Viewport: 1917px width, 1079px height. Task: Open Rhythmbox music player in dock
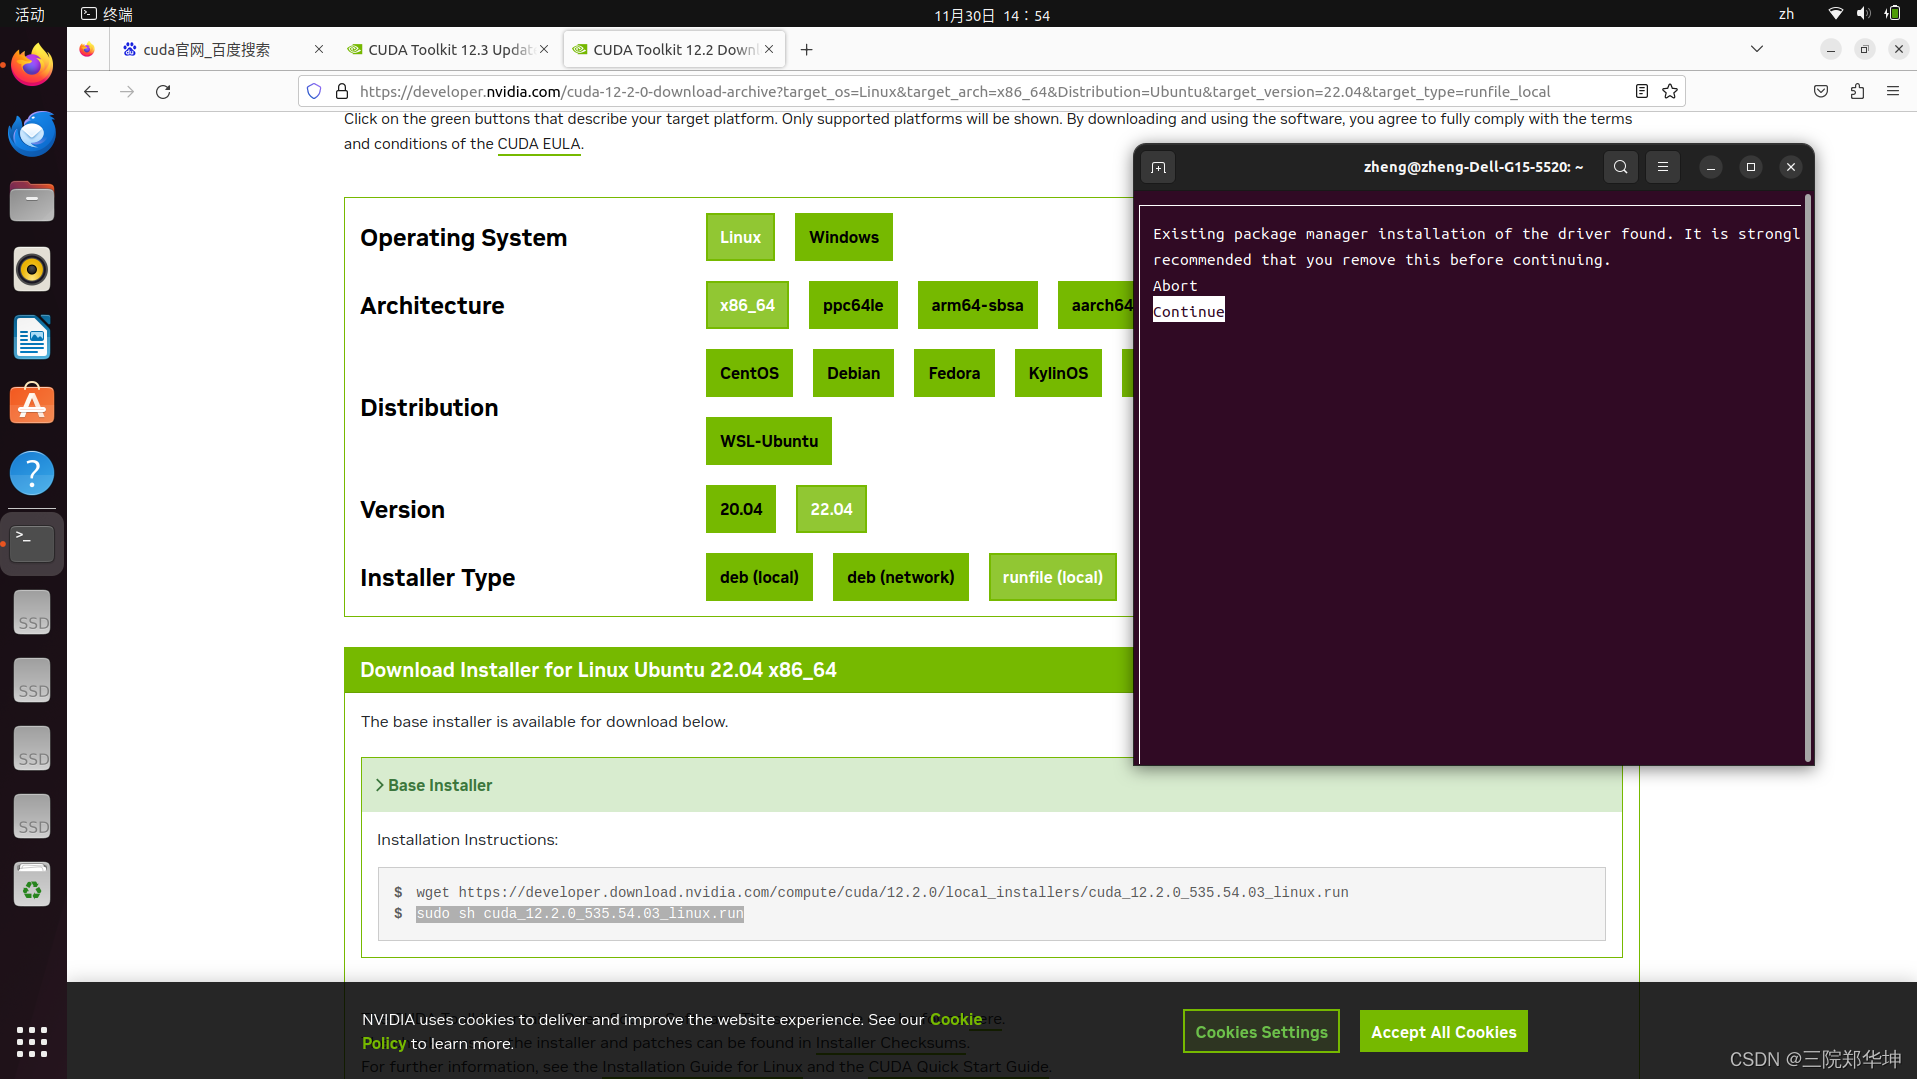[32, 270]
